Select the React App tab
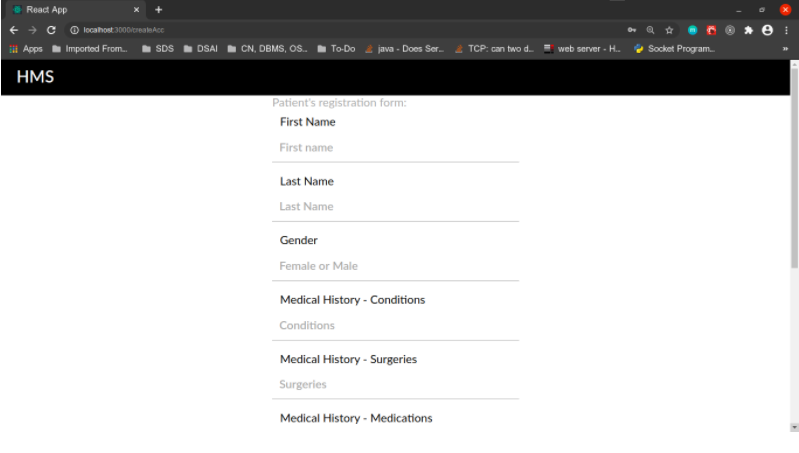This screenshot has width=799, height=453. pyautogui.click(x=76, y=10)
